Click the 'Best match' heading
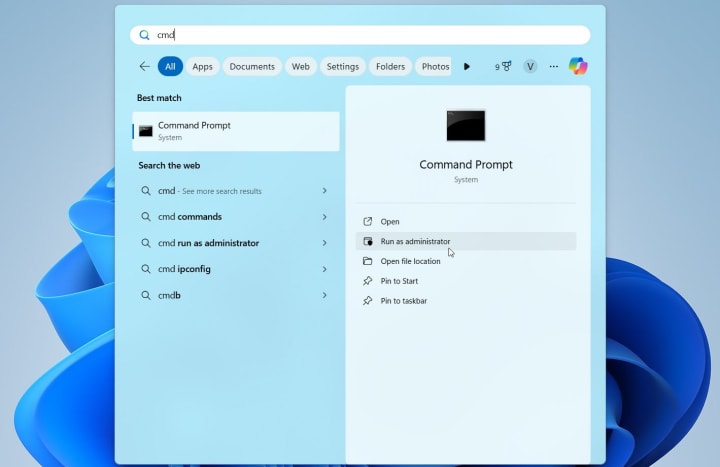The height and width of the screenshot is (467, 720). pos(159,98)
